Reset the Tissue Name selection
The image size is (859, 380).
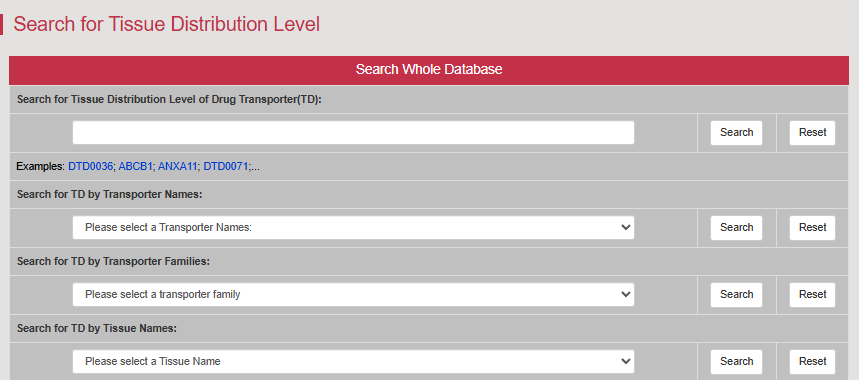coord(812,361)
